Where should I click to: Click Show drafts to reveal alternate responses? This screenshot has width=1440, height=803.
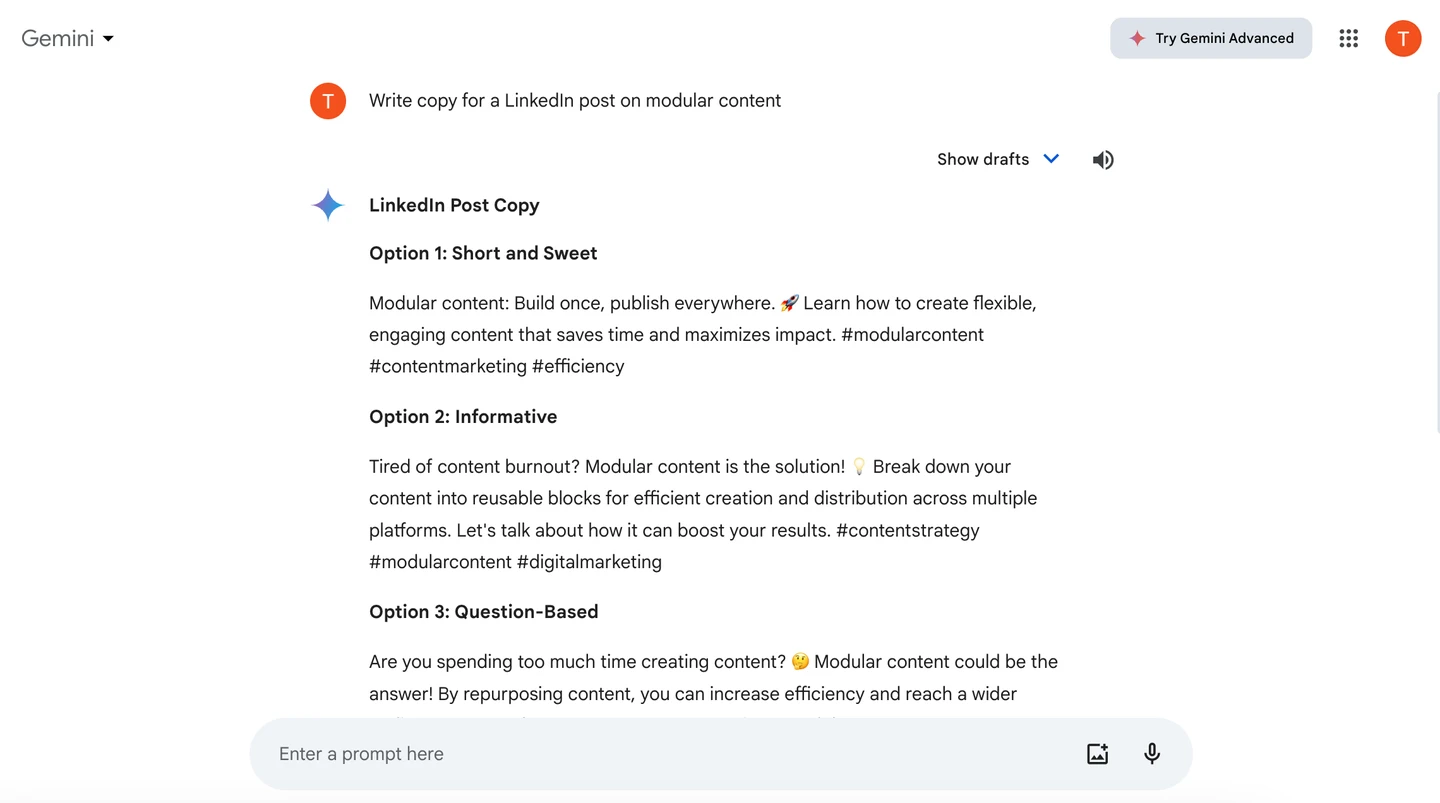coord(982,159)
